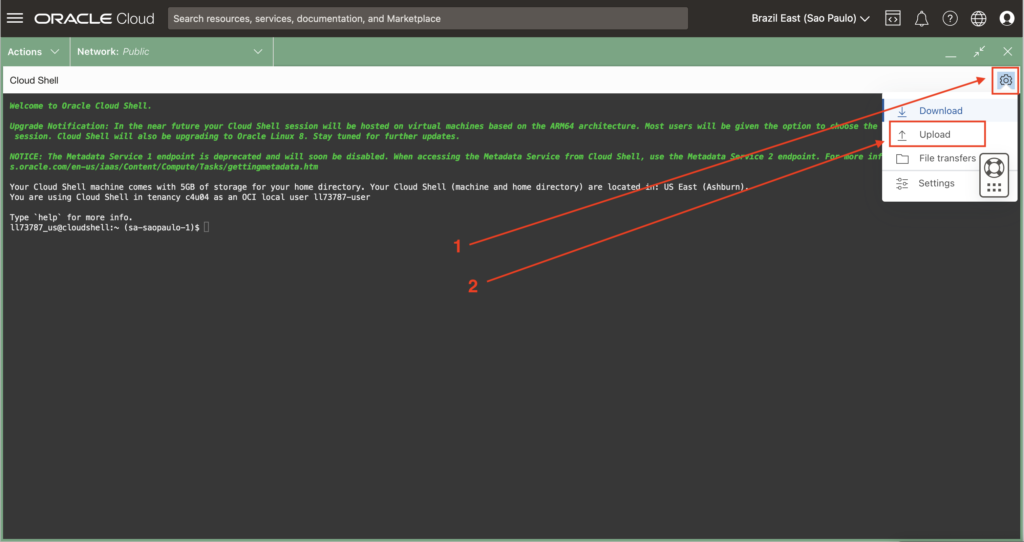This screenshot has width=1024, height=542.
Task: Open Settings from the gear menu
Action: (936, 183)
